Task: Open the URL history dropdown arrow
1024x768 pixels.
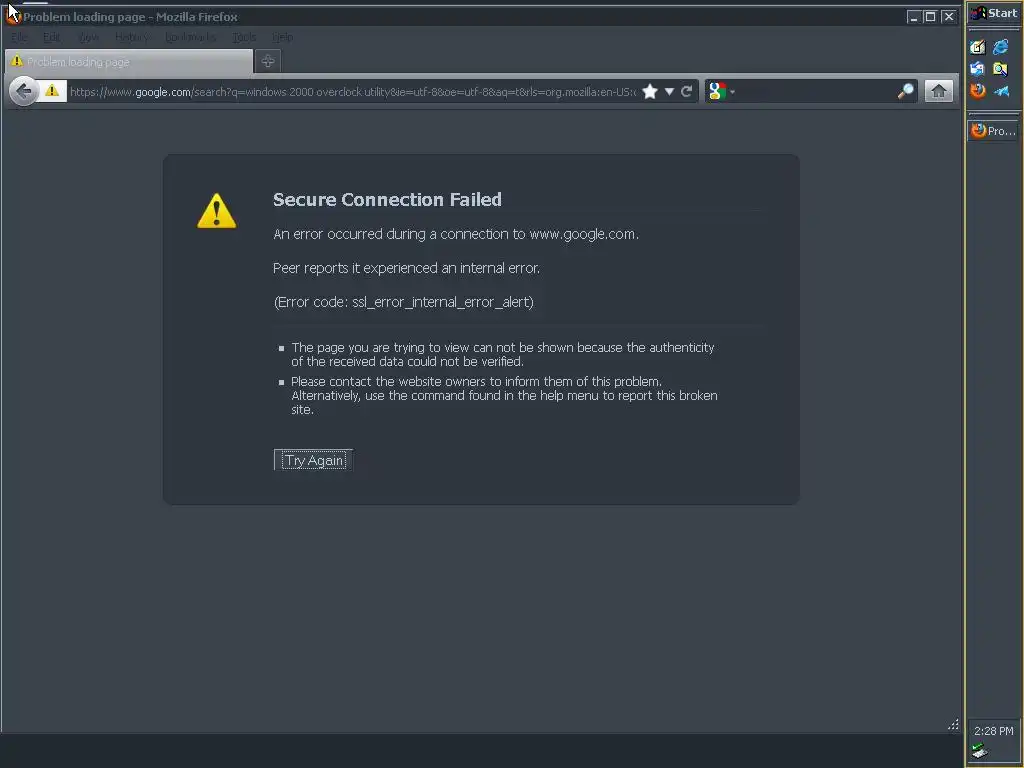Action: (x=669, y=91)
